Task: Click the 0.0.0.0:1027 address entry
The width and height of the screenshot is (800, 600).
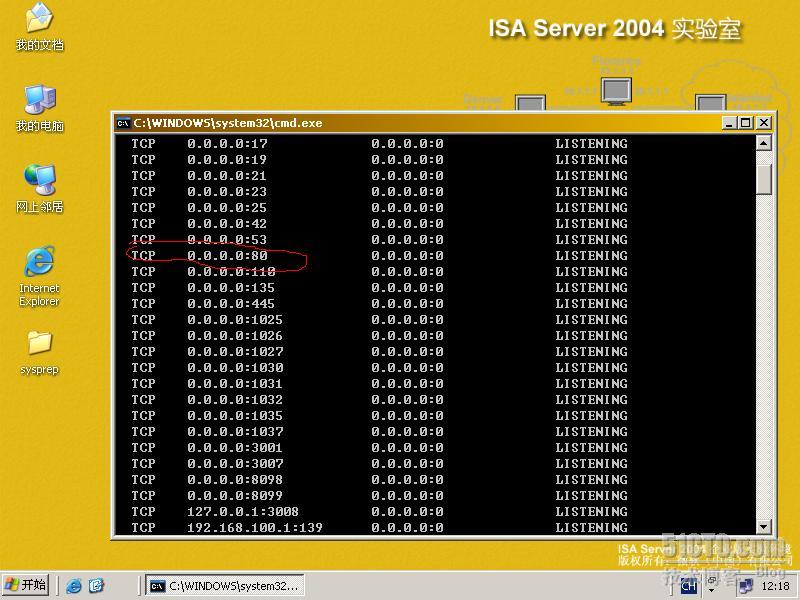Action: click(x=235, y=351)
